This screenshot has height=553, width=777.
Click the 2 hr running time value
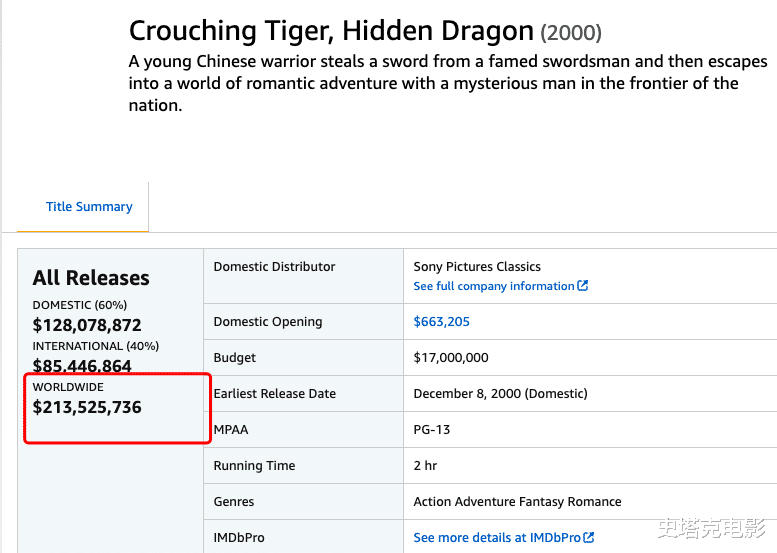(425, 466)
